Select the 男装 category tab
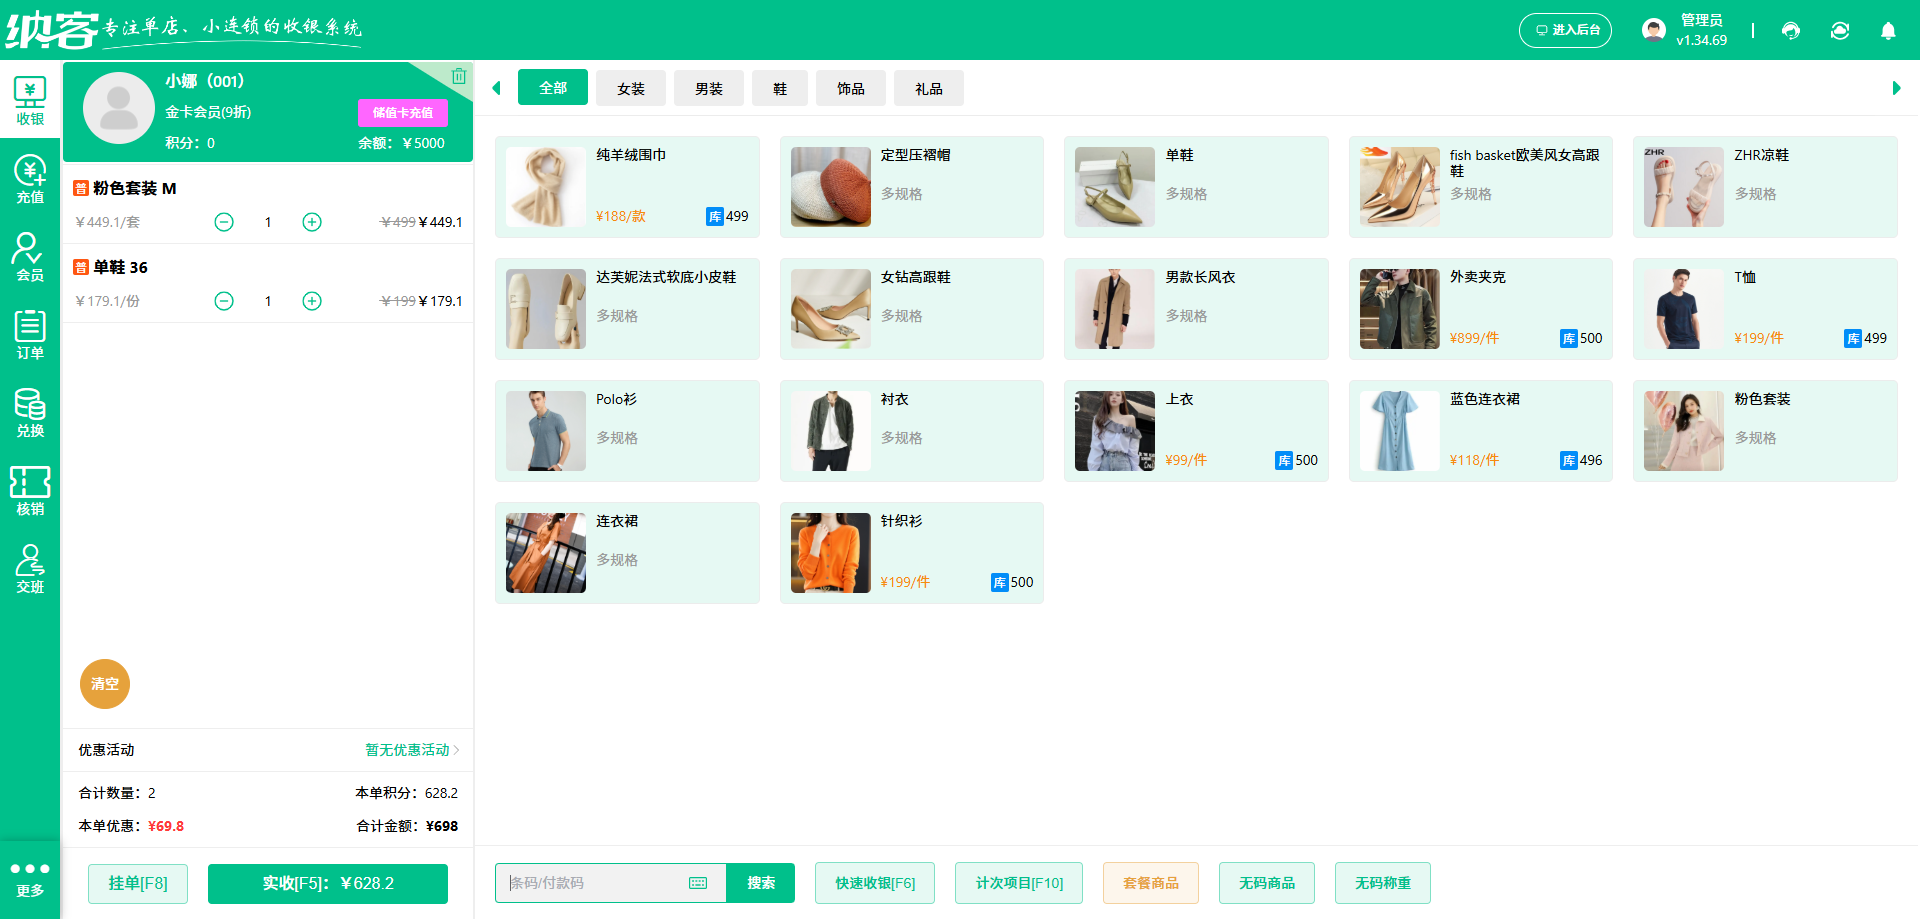The width and height of the screenshot is (1920, 919). pos(709,88)
